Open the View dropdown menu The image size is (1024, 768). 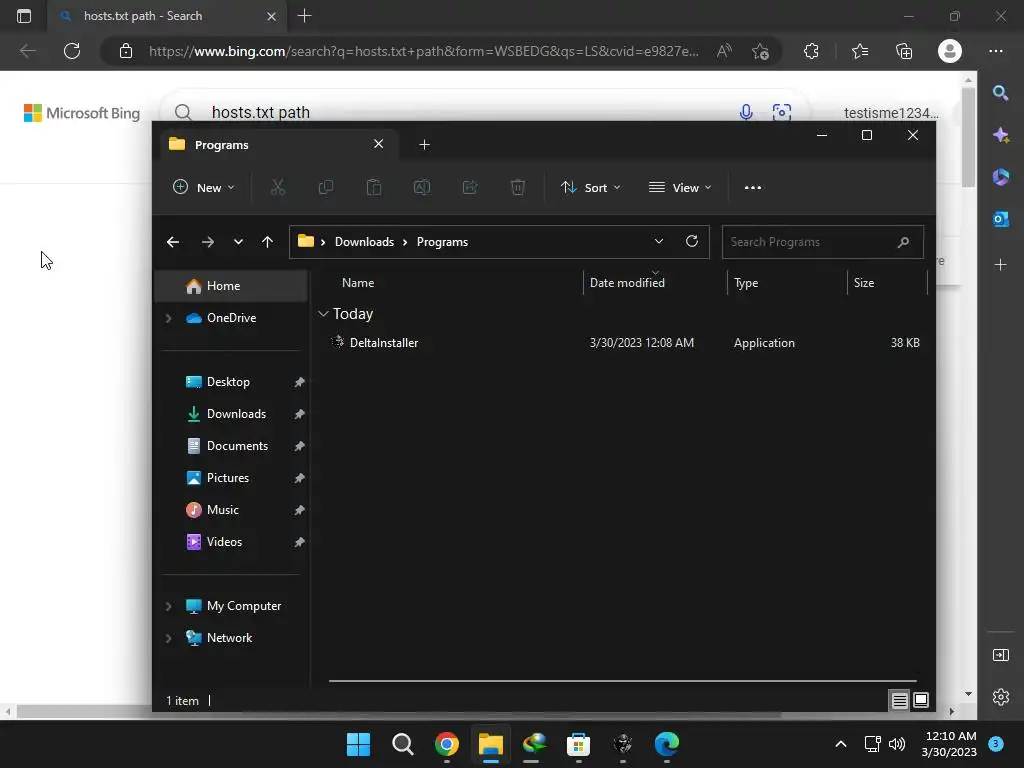[680, 187]
